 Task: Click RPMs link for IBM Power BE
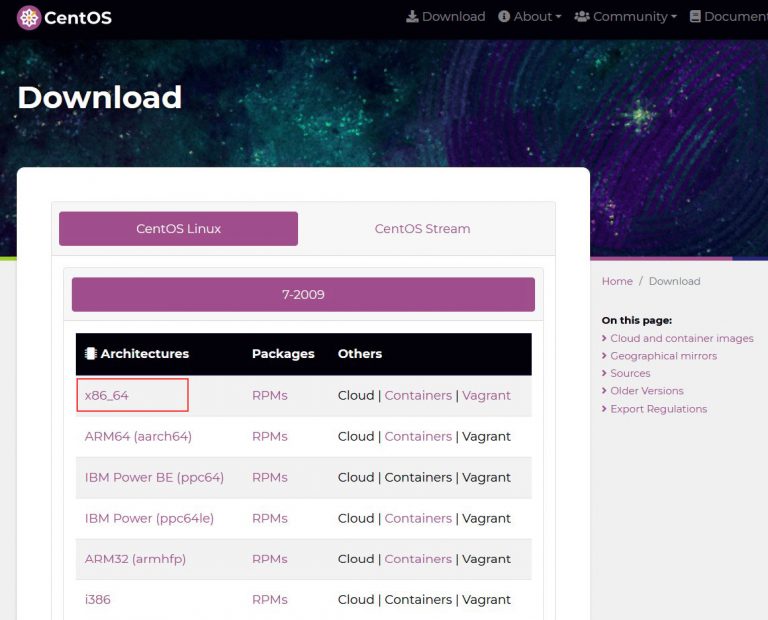click(269, 478)
